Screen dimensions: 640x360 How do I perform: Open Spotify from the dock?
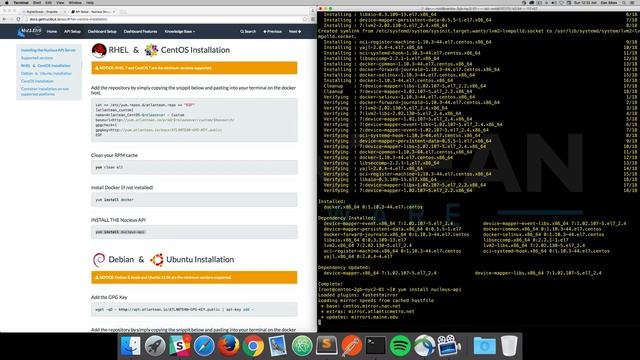pyautogui.click(x=400, y=346)
